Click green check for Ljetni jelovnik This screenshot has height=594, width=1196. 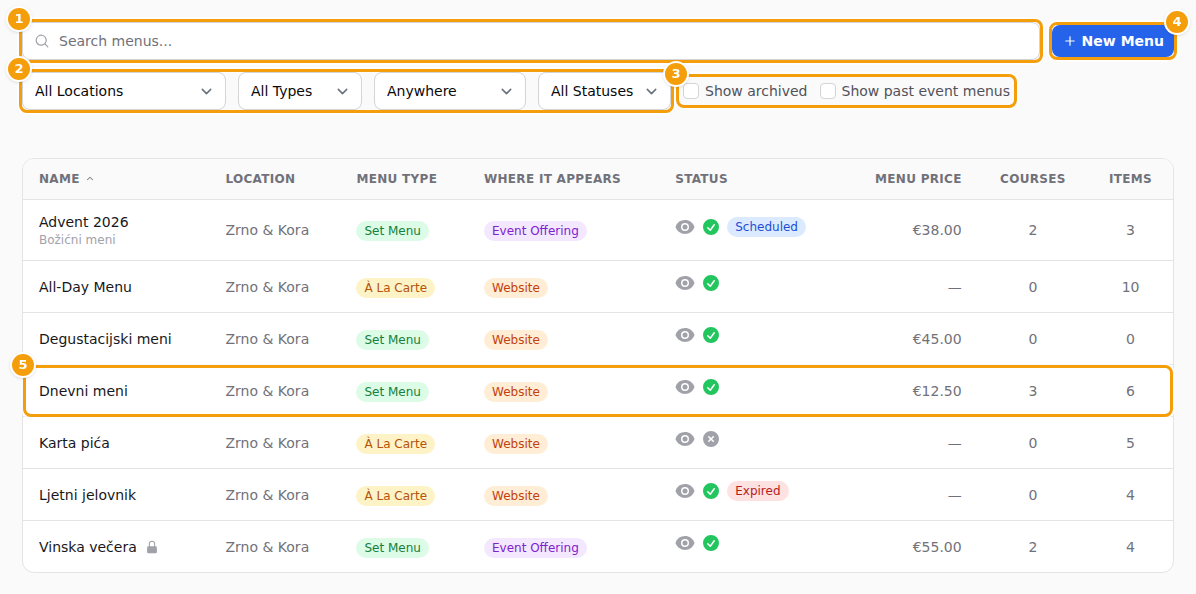711,490
